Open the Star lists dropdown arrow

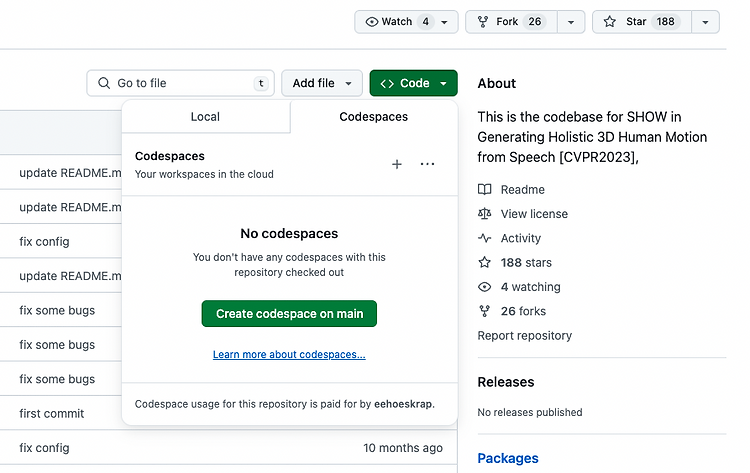pos(706,22)
